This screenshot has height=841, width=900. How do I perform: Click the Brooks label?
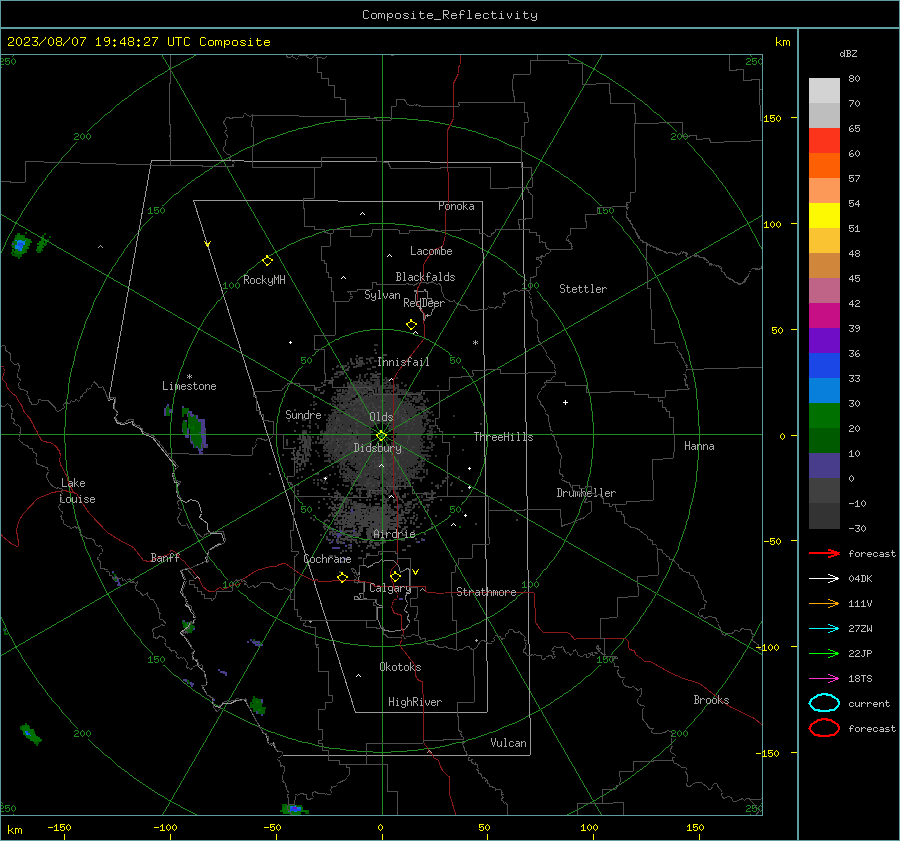tap(711, 700)
